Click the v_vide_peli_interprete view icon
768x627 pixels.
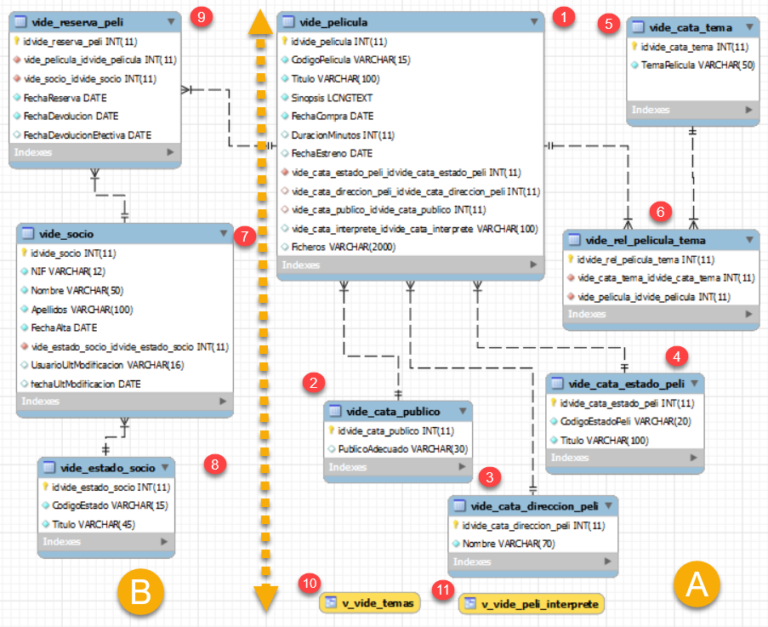[x=469, y=604]
